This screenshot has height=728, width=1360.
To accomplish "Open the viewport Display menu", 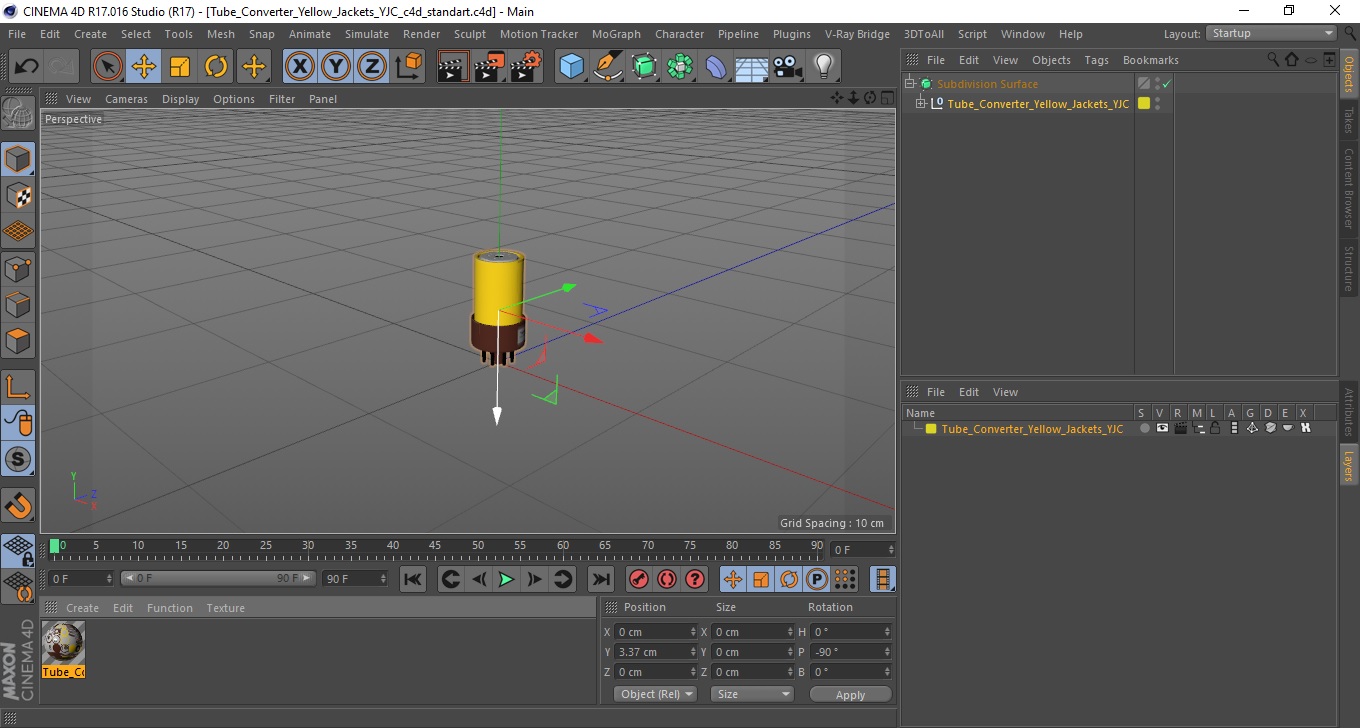I will pos(180,99).
